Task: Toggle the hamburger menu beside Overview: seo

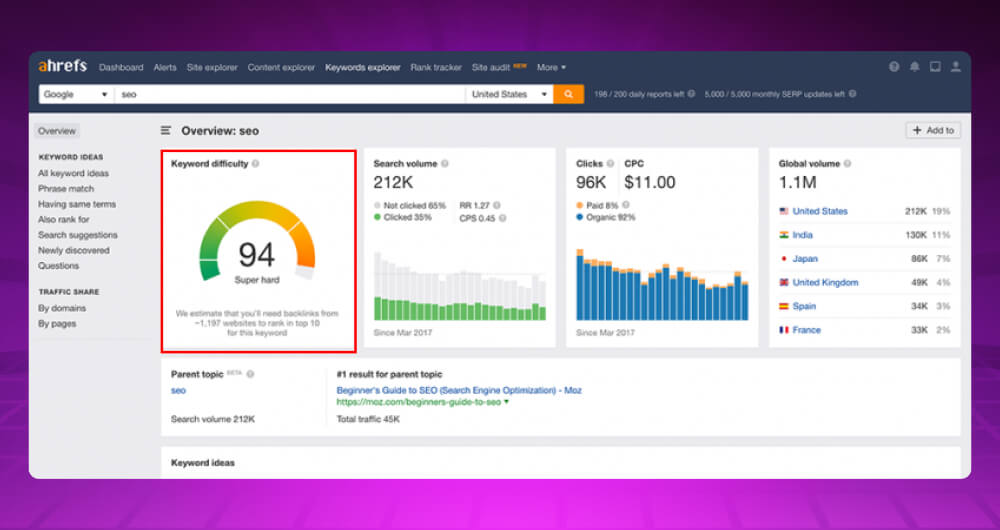Action: 166,131
